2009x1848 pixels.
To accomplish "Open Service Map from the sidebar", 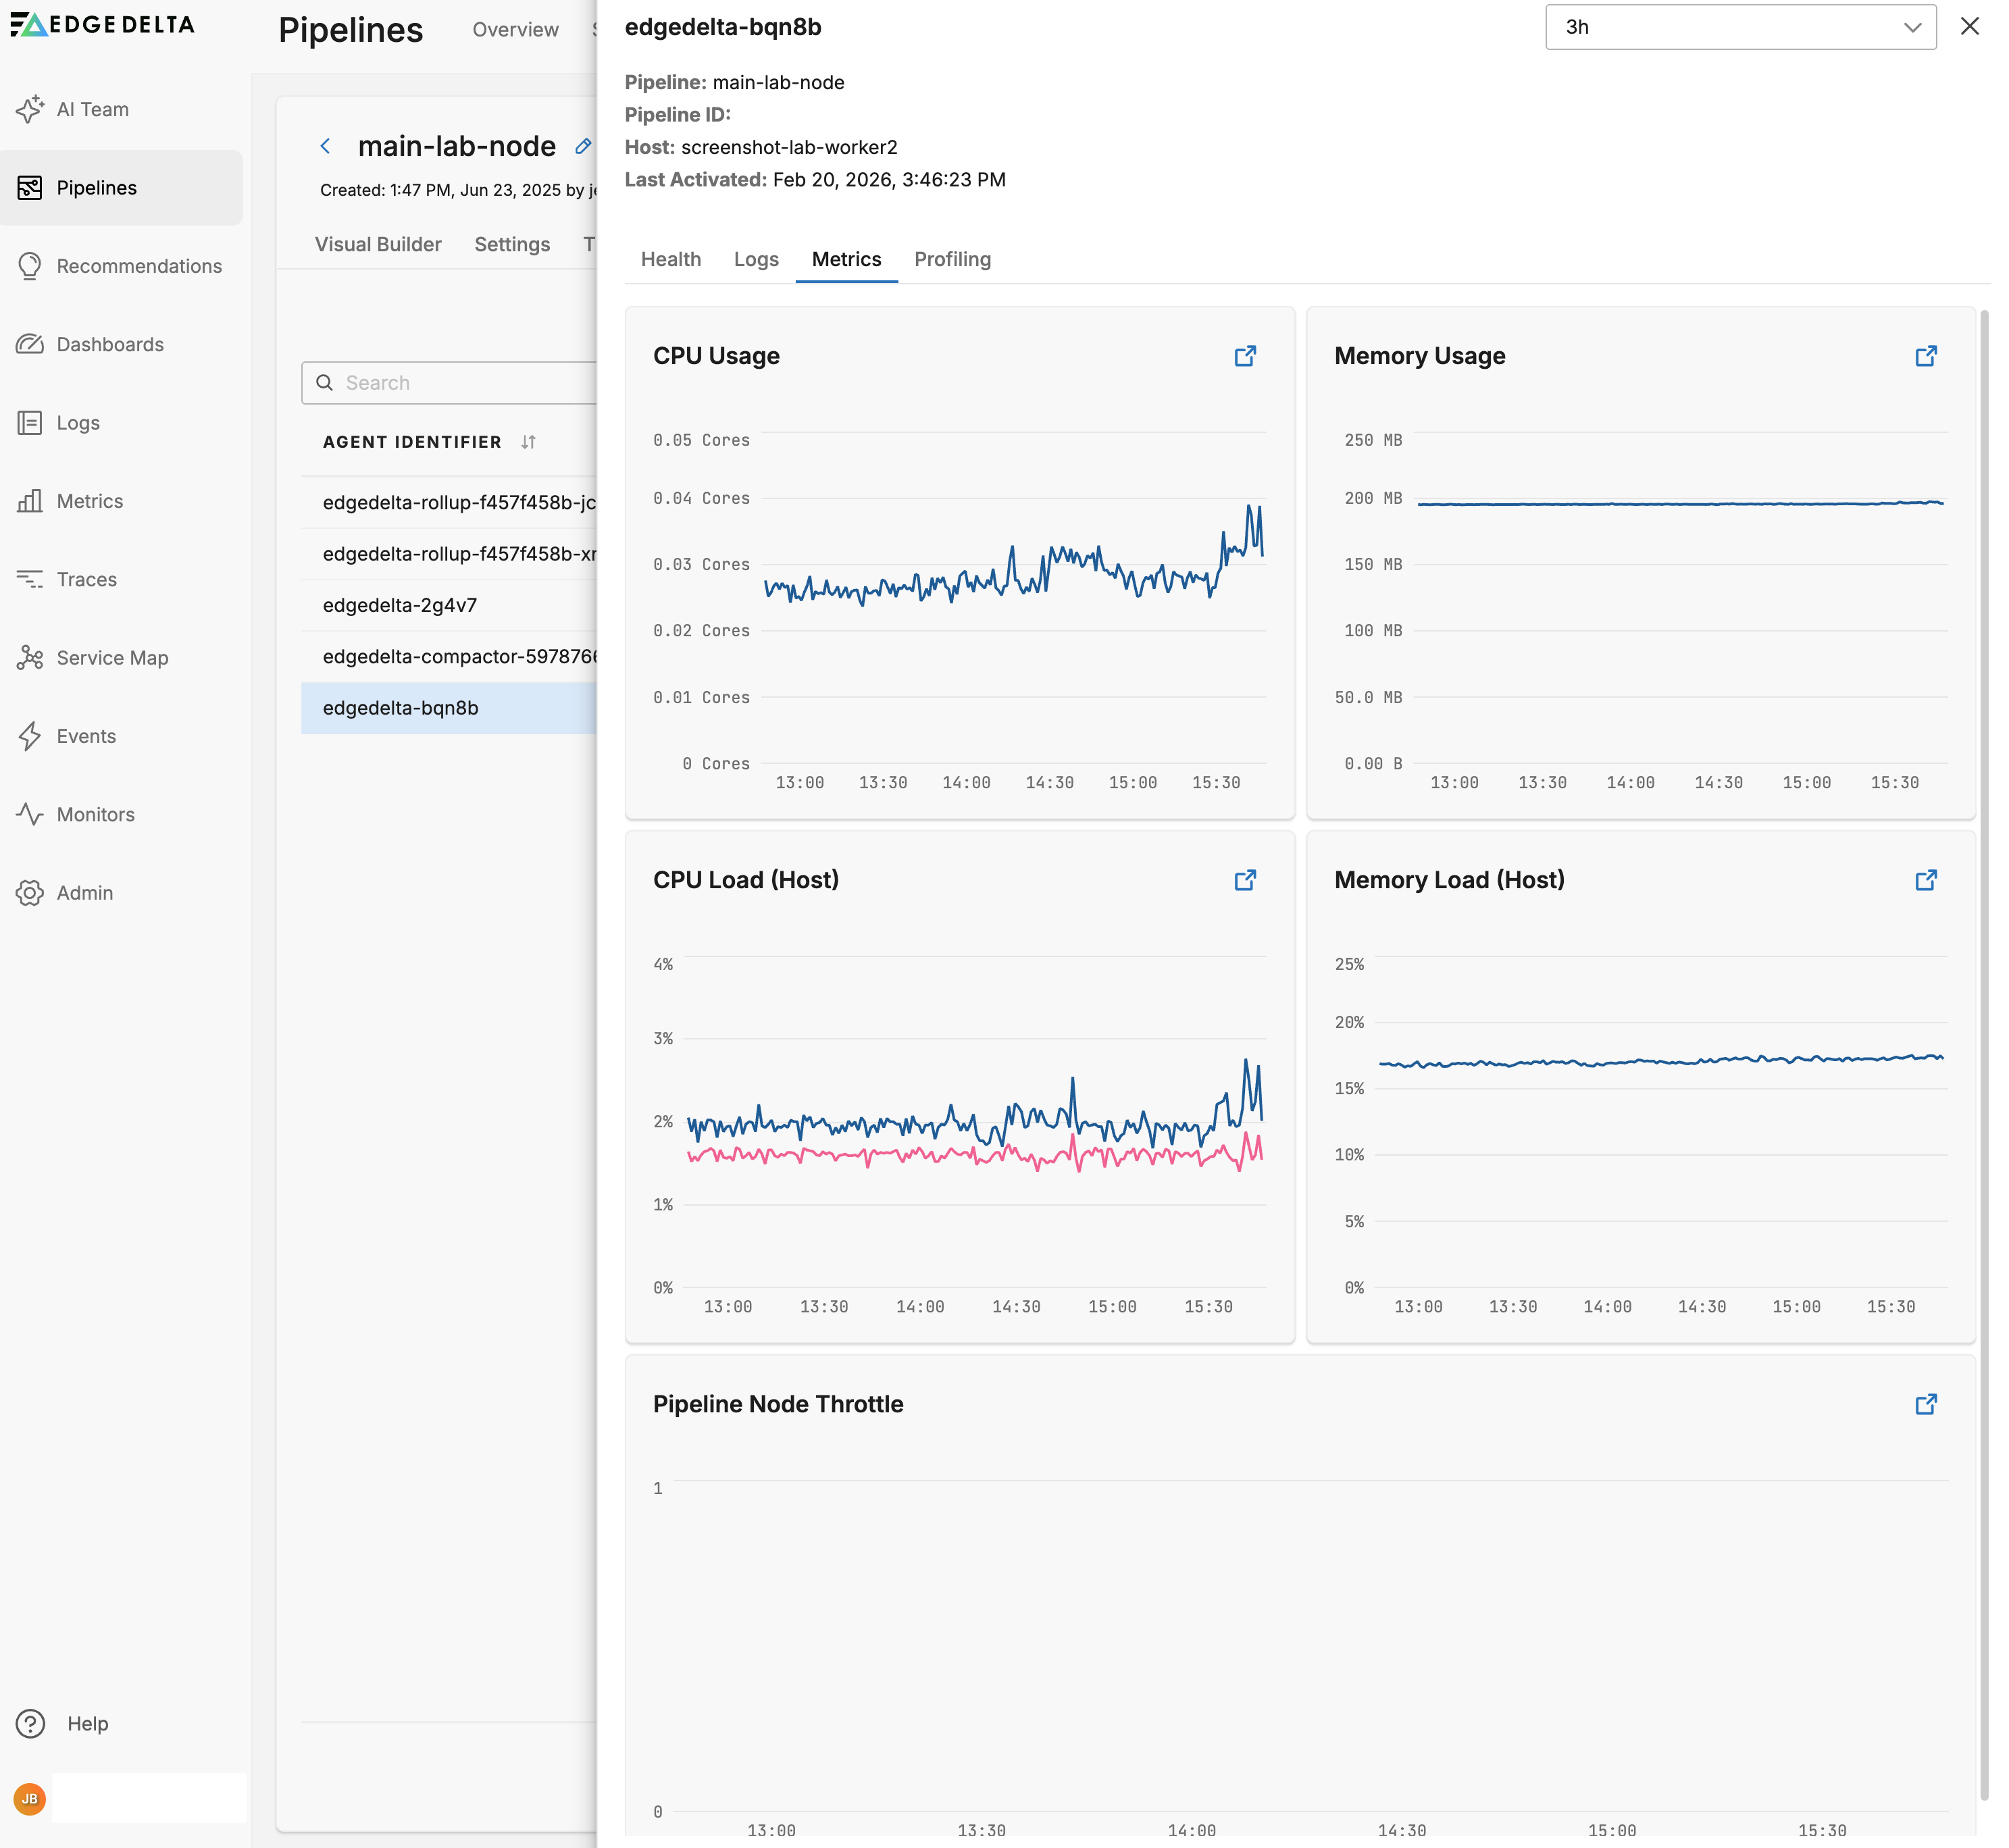I will pyautogui.click(x=112, y=658).
